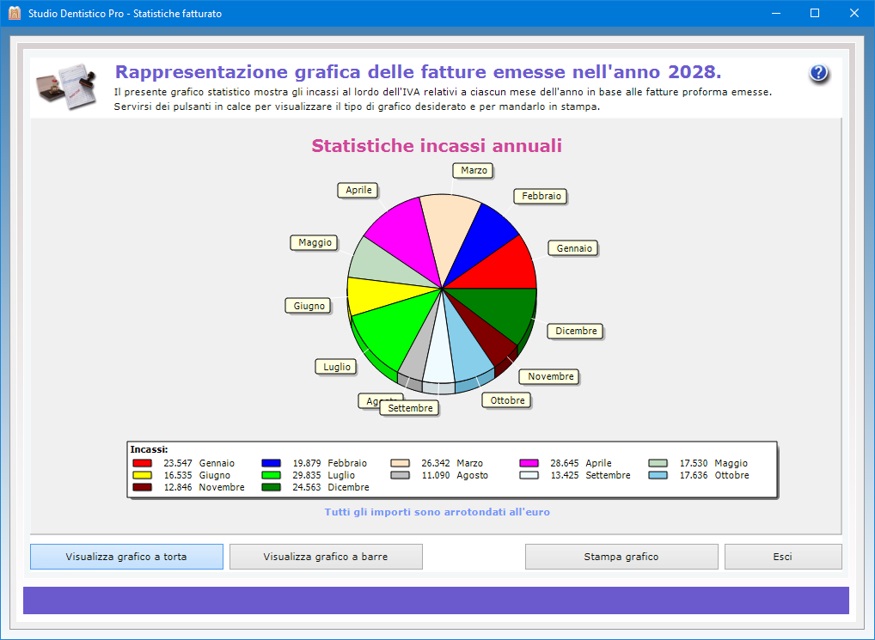Click the Studio Dentistico Pro title bar icon
875x640 pixels.
[x=15, y=13]
